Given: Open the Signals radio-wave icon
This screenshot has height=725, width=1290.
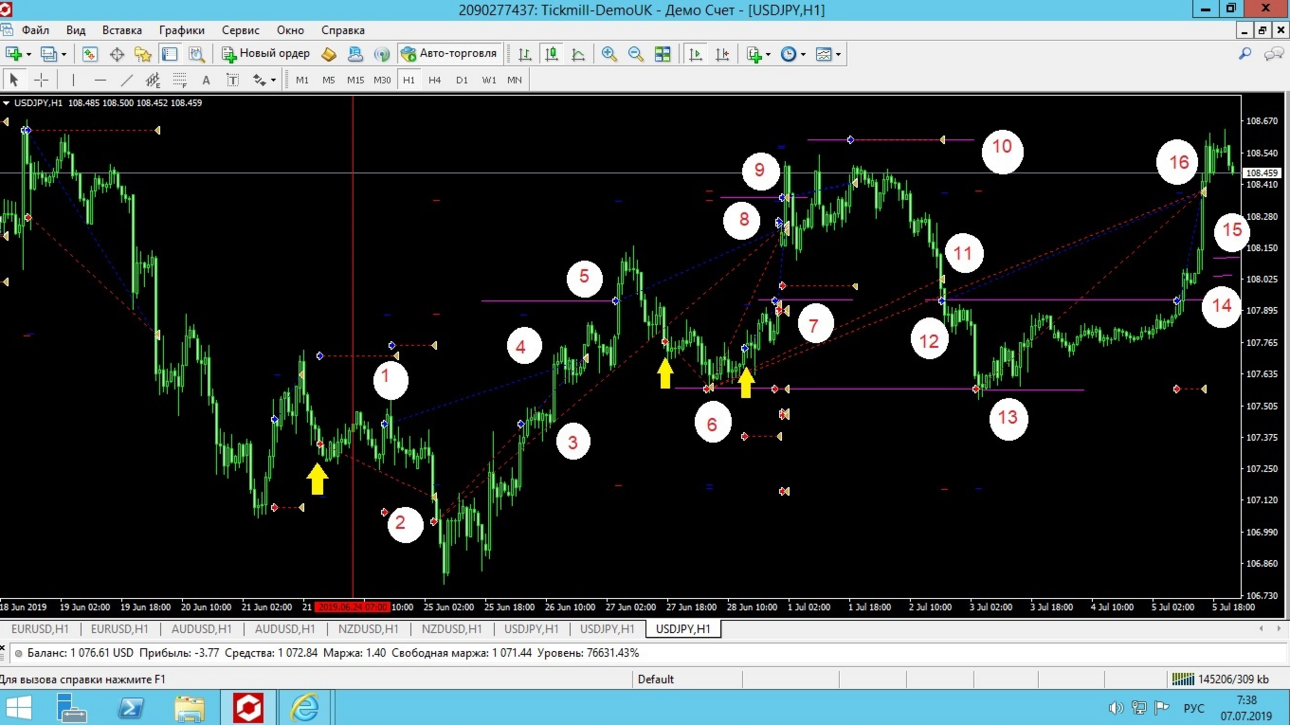Looking at the screenshot, I should tap(382, 54).
